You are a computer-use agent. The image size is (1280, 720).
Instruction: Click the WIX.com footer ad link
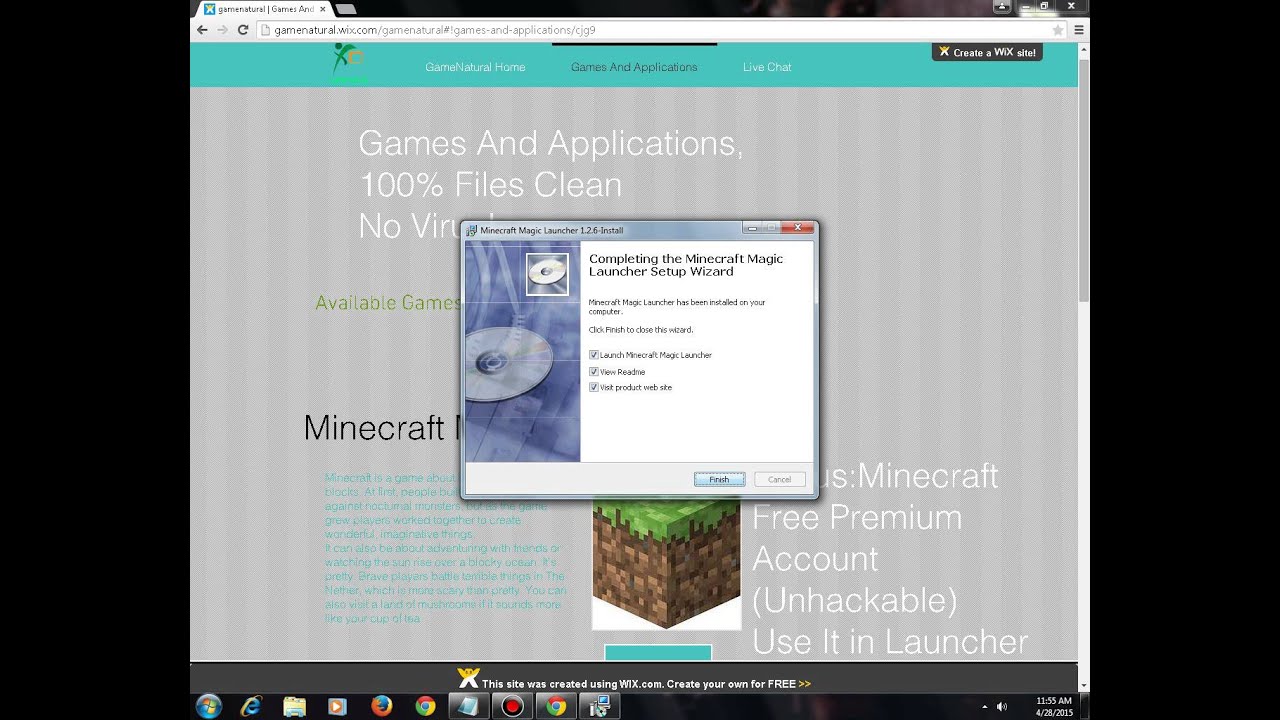click(x=636, y=681)
